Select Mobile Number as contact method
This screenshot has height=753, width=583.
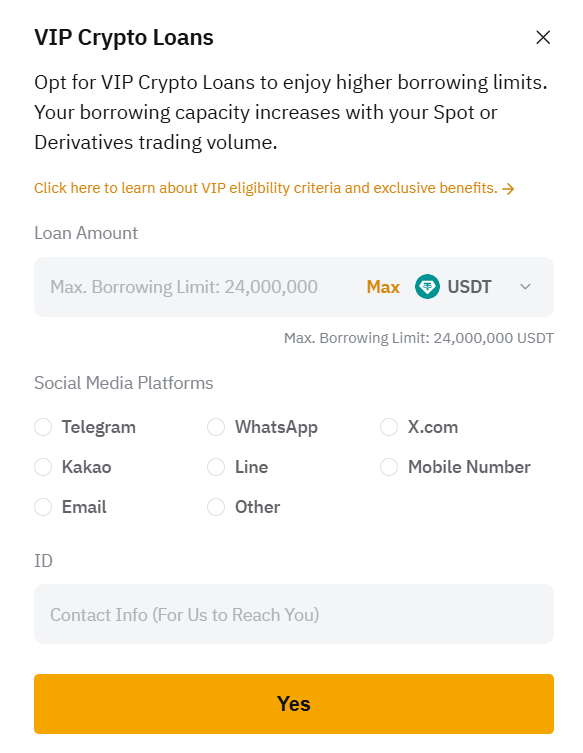click(x=389, y=467)
